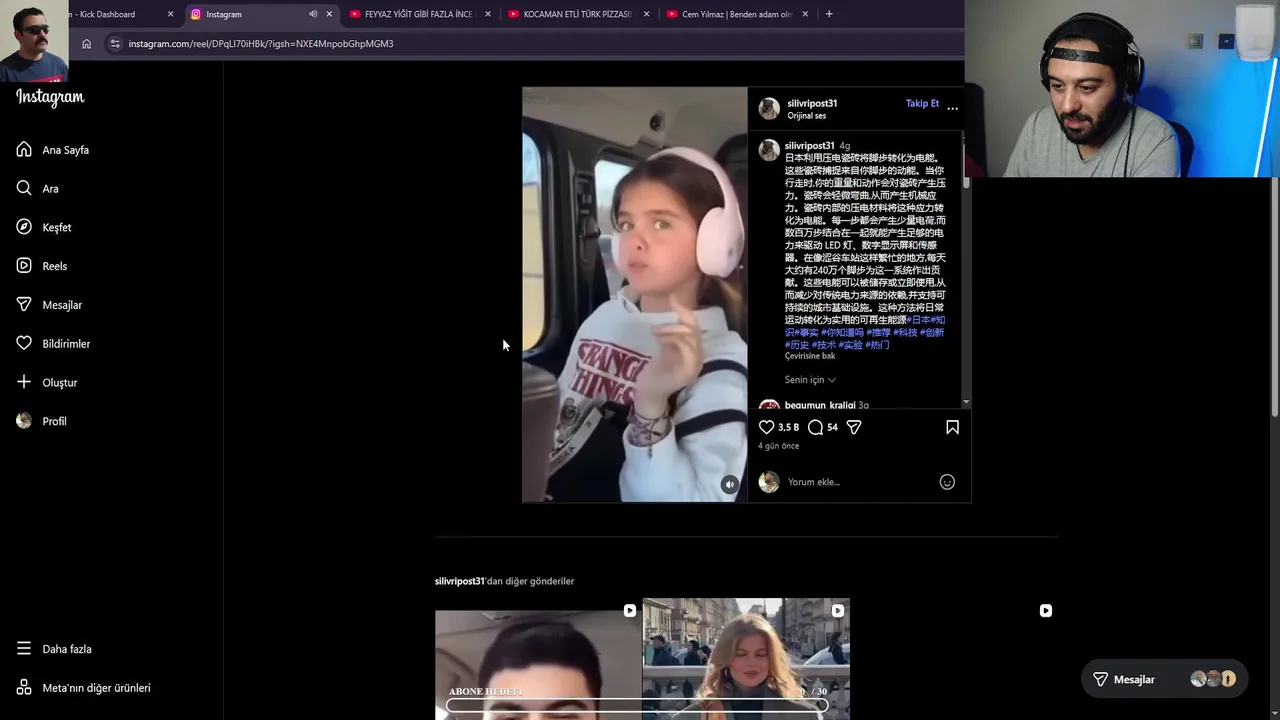Open the three-dot post options menu

tap(952, 108)
